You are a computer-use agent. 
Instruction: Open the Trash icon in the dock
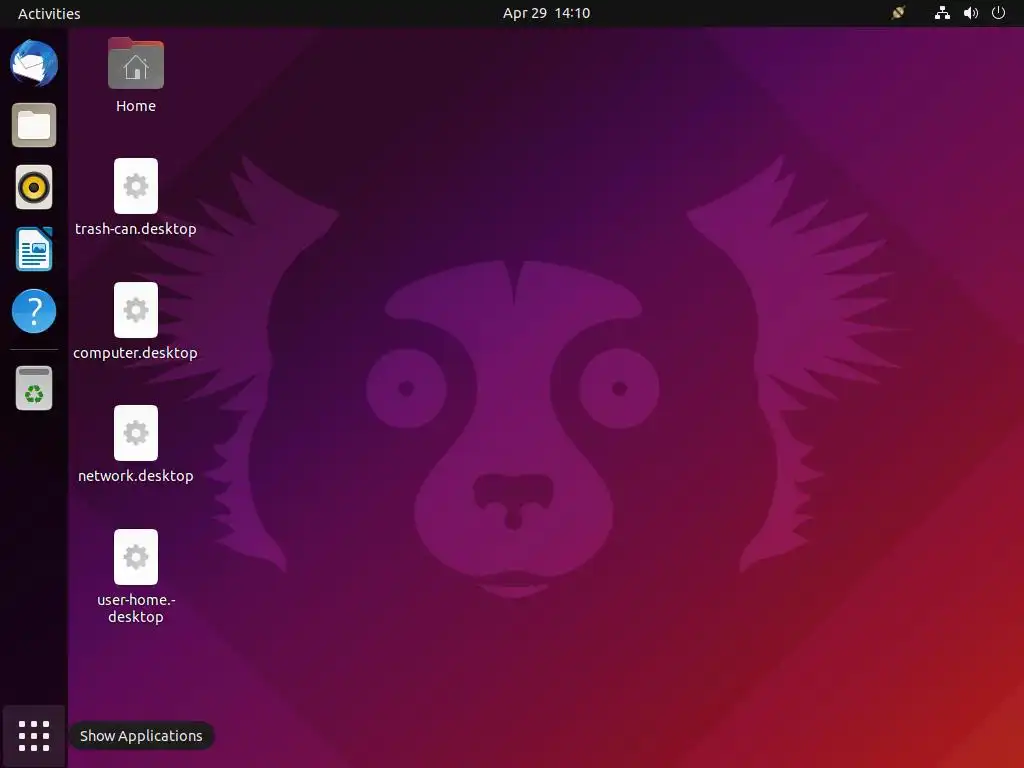tap(34, 389)
